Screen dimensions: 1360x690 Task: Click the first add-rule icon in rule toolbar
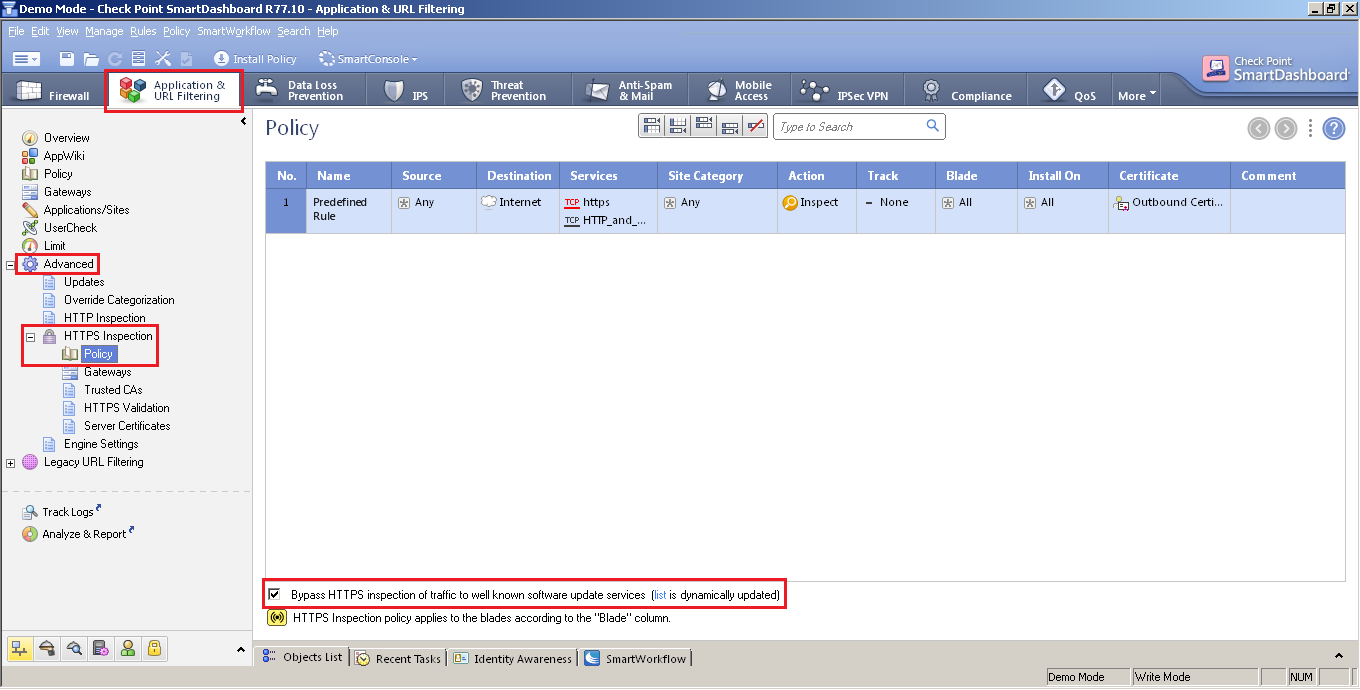tap(652, 127)
